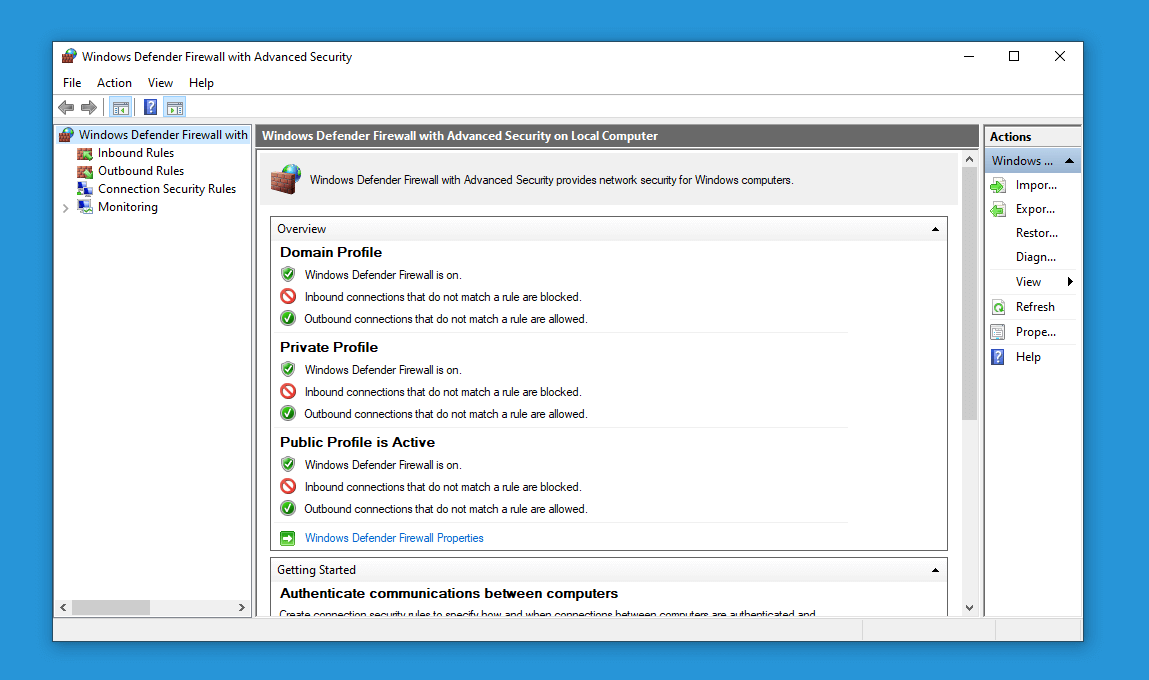Click Domain Profile inbound blocked icon
1149x680 pixels.
pos(288,296)
